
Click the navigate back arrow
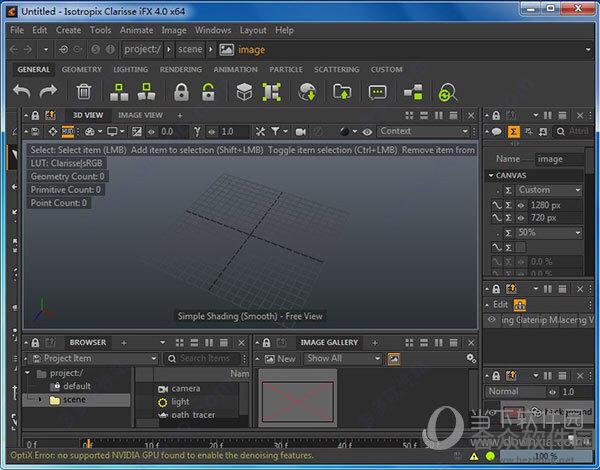[x=14, y=49]
